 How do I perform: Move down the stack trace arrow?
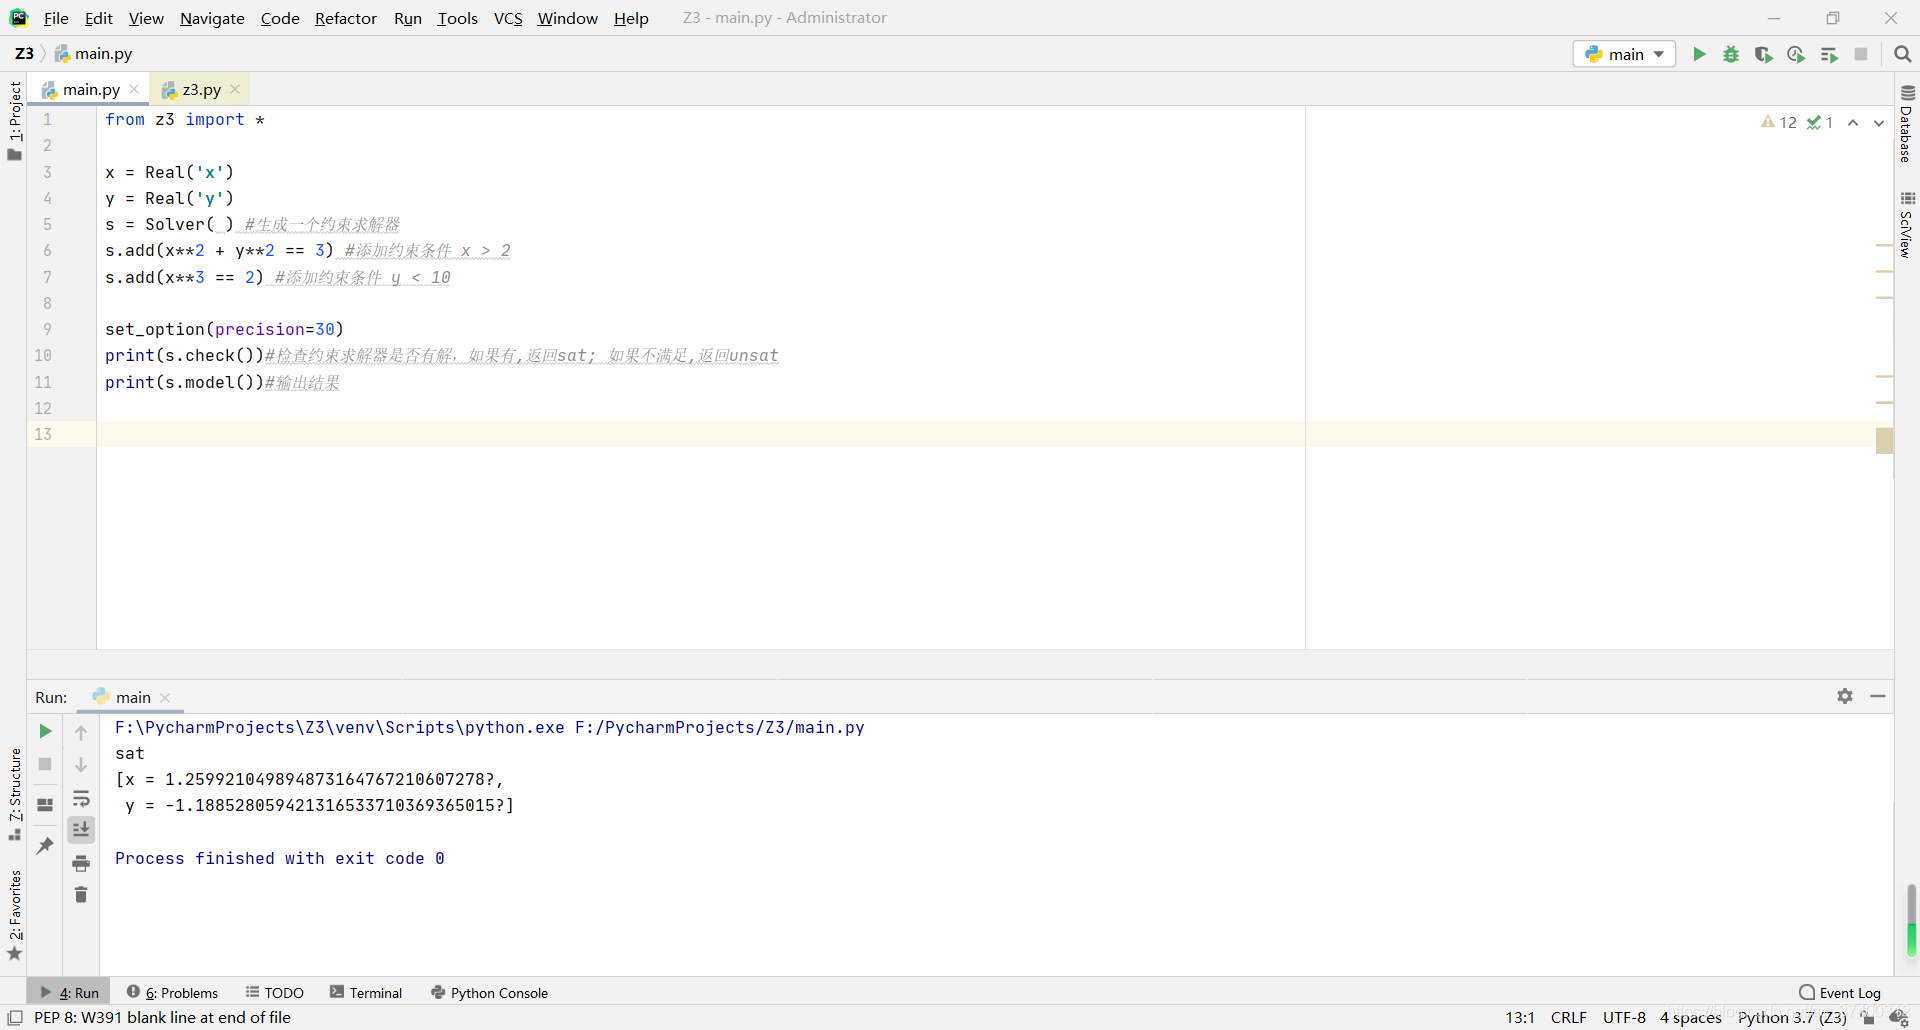click(x=81, y=765)
